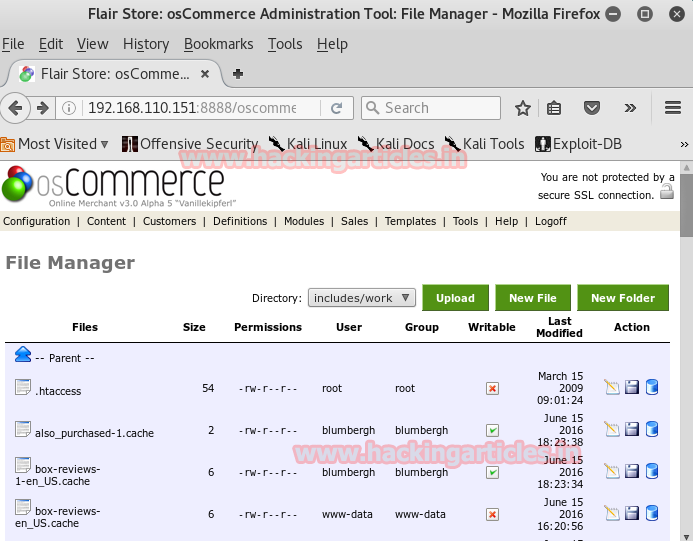Open the Bookmarks menu
Screen dimensions: 693x541
[x=218, y=44]
